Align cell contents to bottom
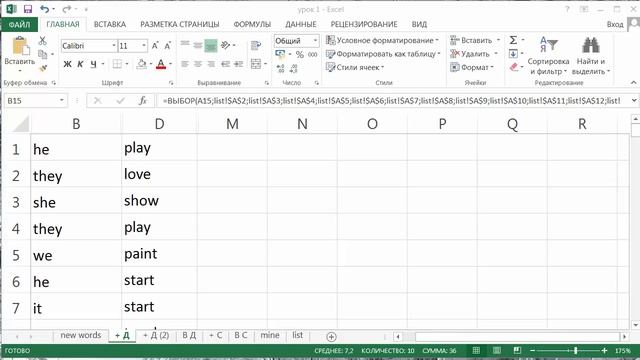This screenshot has width=640, height=360. pos(211,45)
